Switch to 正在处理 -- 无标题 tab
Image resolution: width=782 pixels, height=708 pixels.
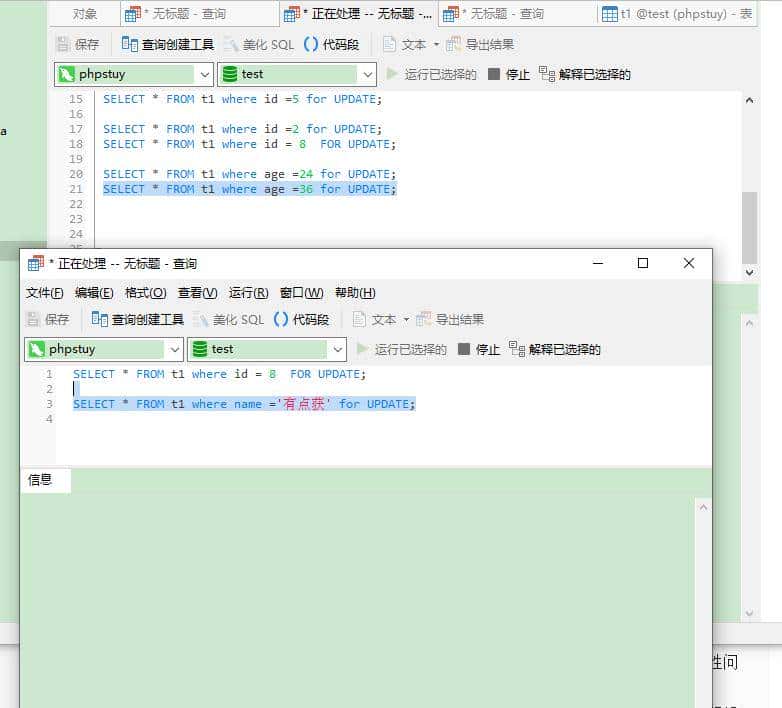pyautogui.click(x=358, y=13)
